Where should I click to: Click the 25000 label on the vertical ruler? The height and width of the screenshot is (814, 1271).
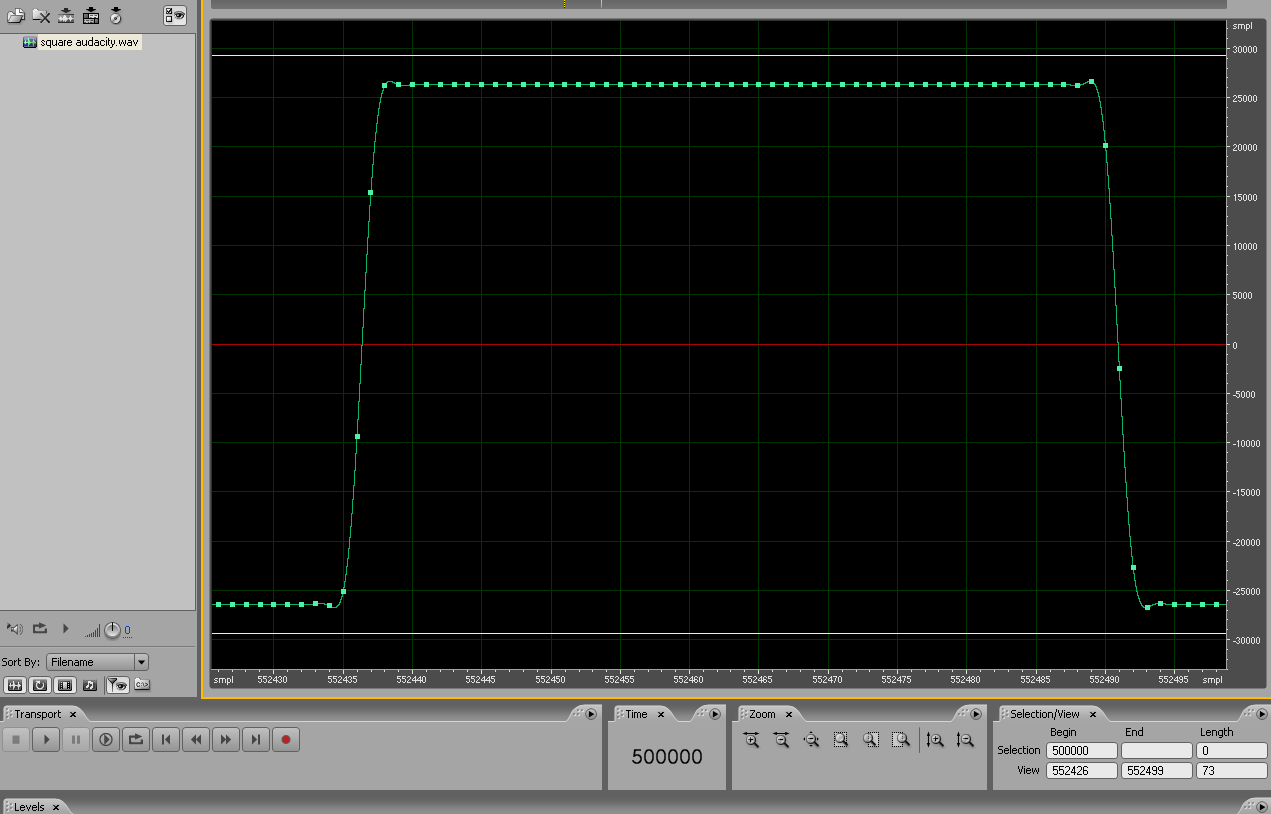coord(1247,98)
